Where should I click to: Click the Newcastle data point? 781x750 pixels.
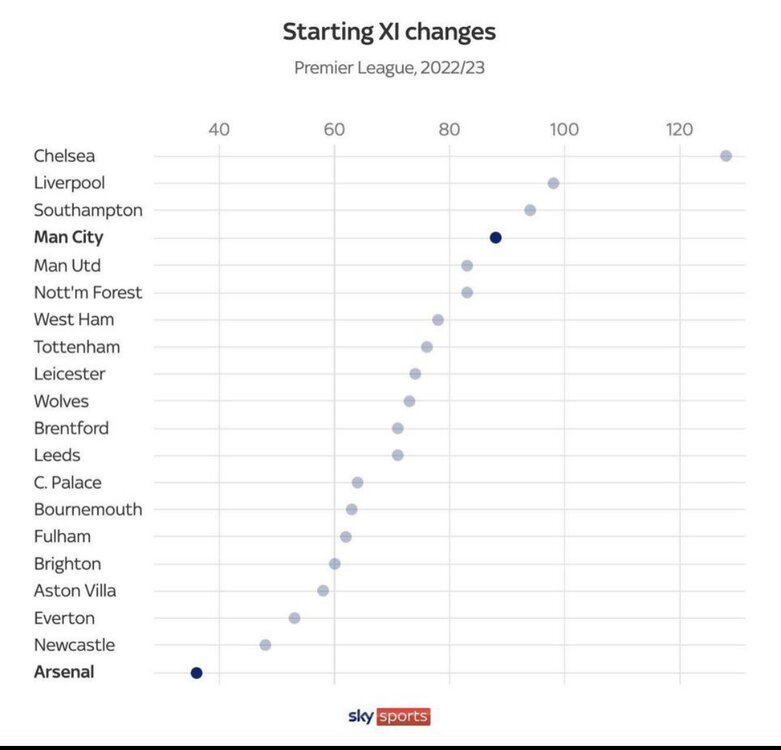tap(265, 645)
